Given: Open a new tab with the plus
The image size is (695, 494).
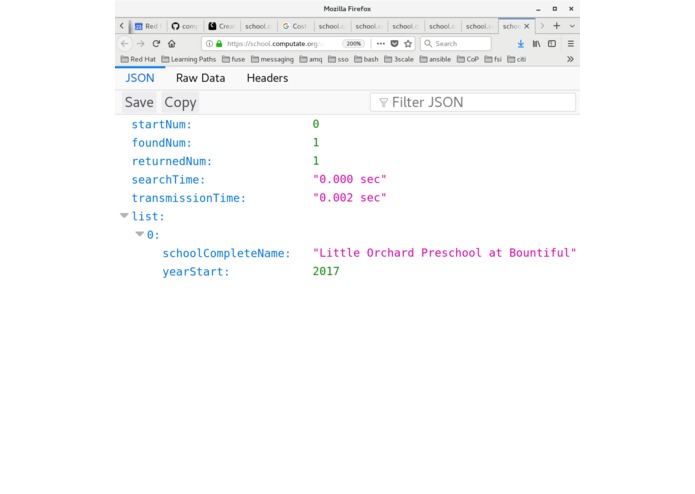Looking at the screenshot, I should 557,26.
